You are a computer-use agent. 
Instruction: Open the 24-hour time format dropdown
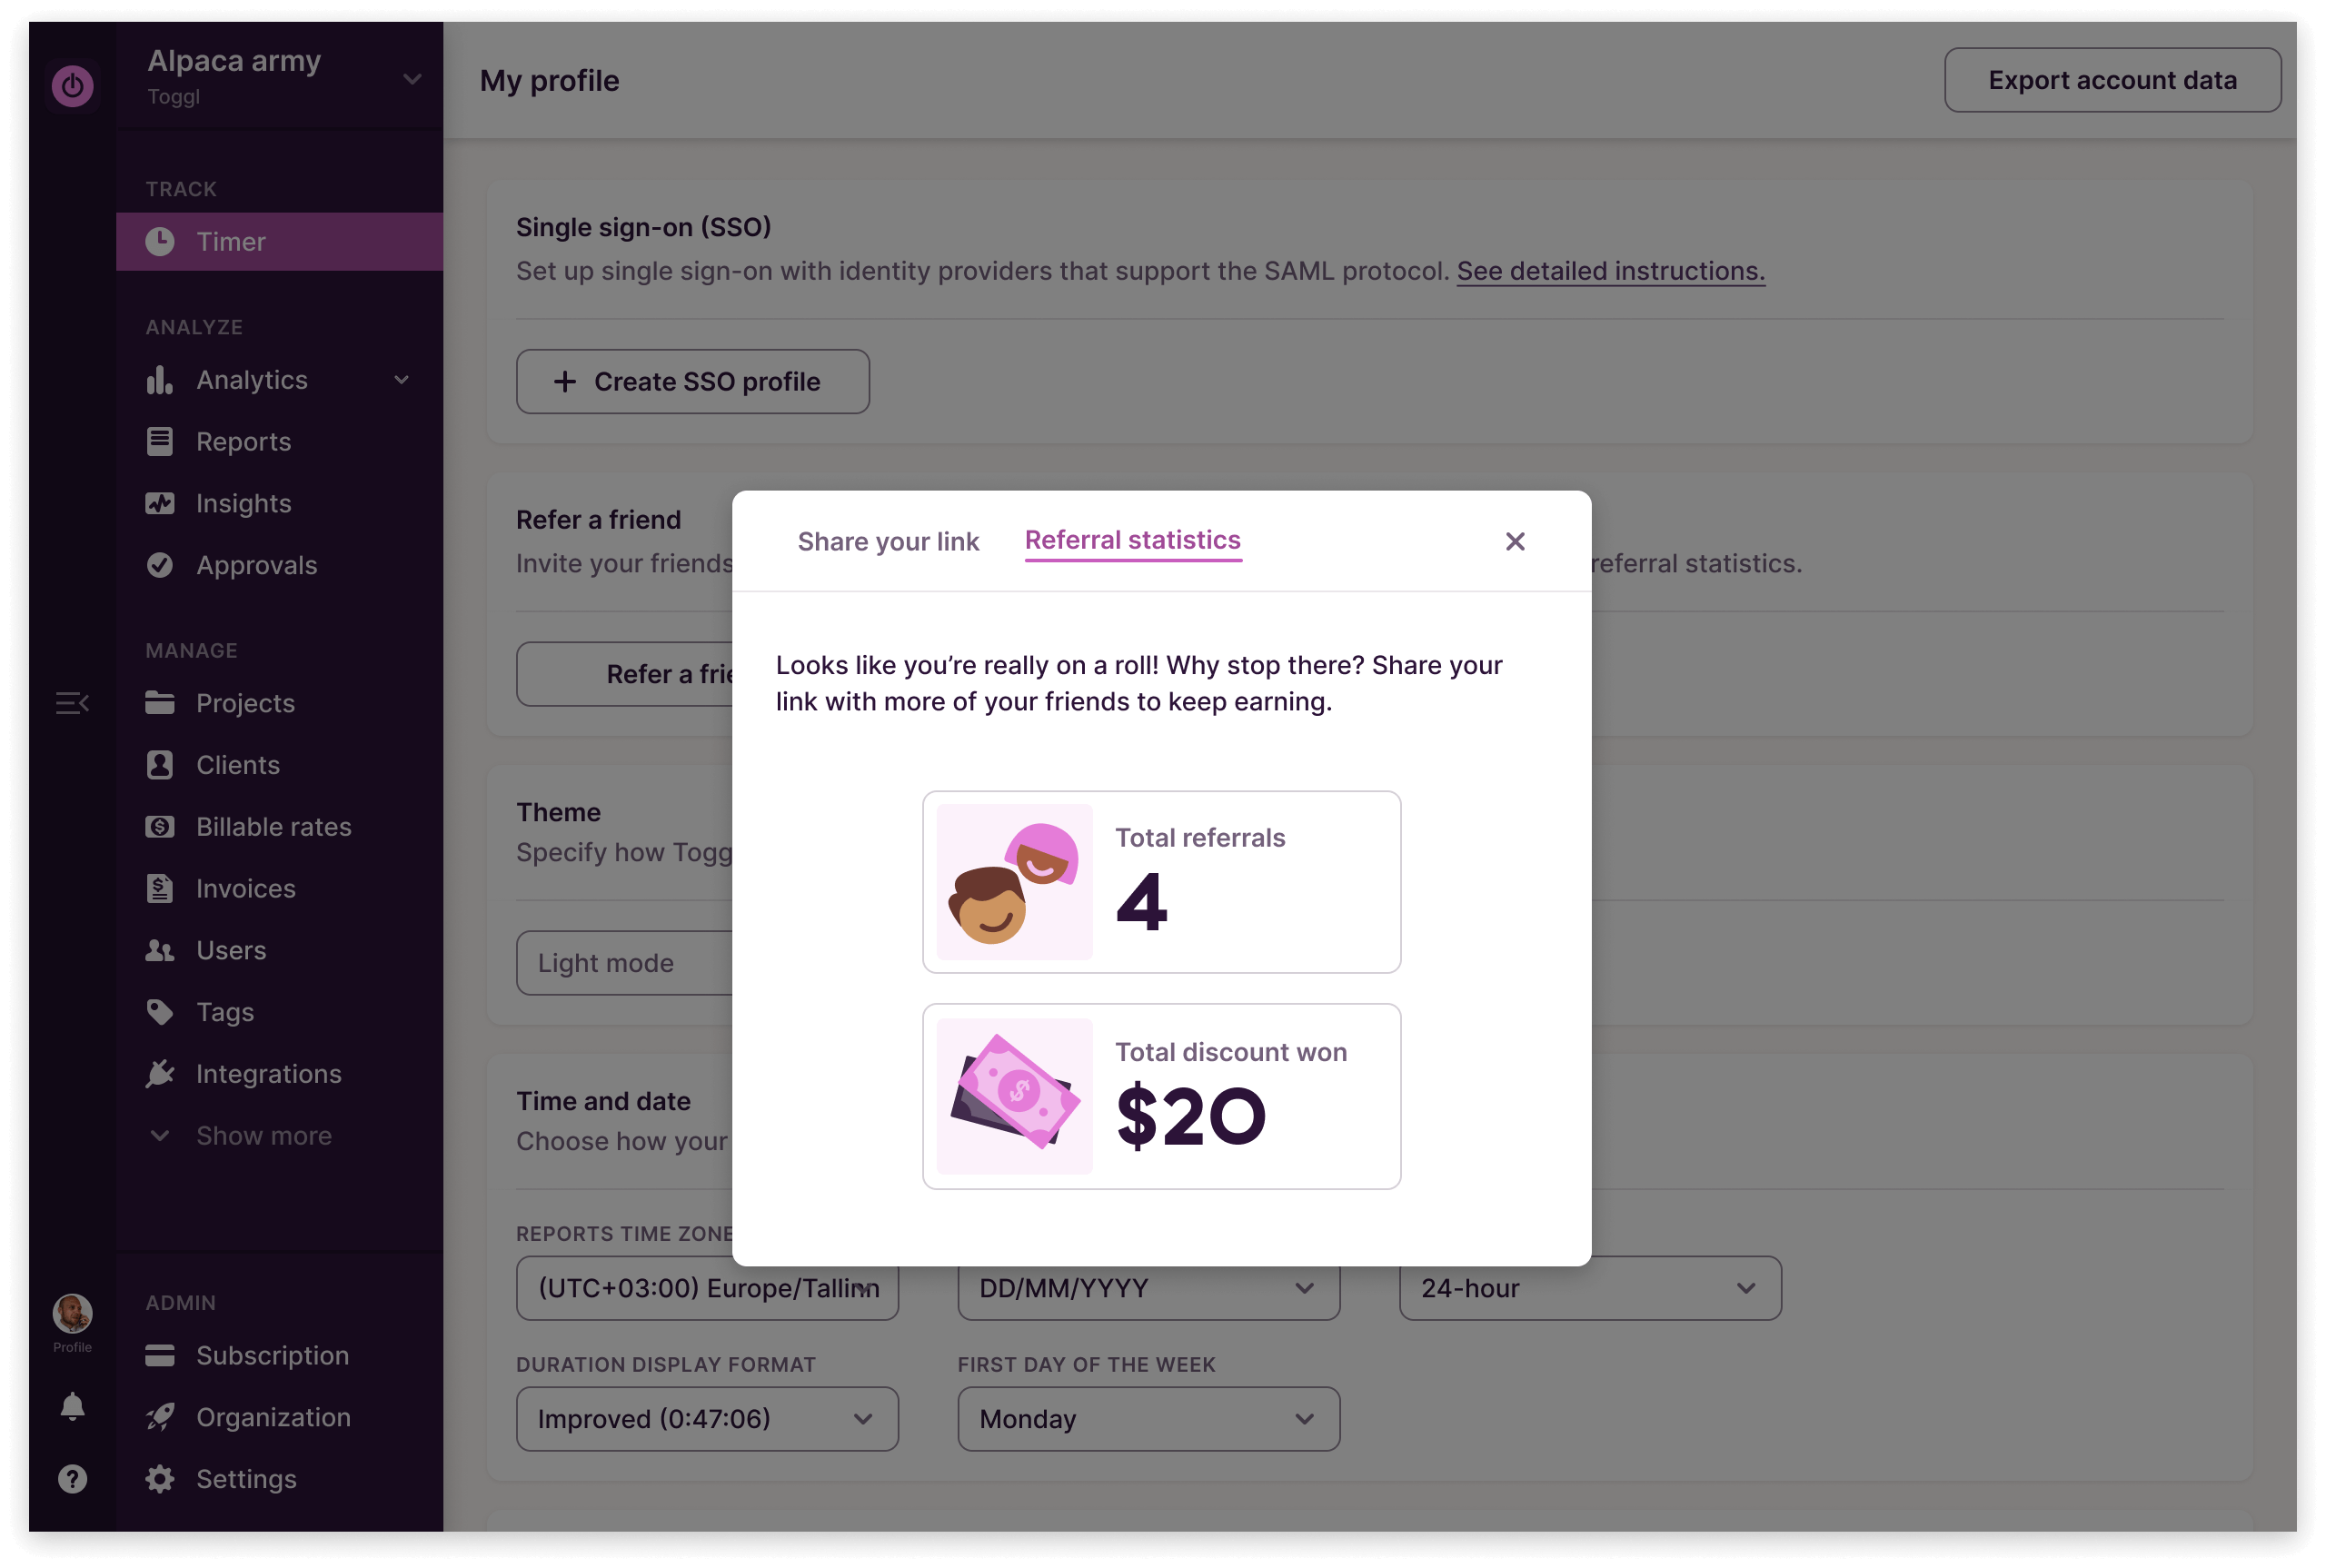[1590, 1288]
